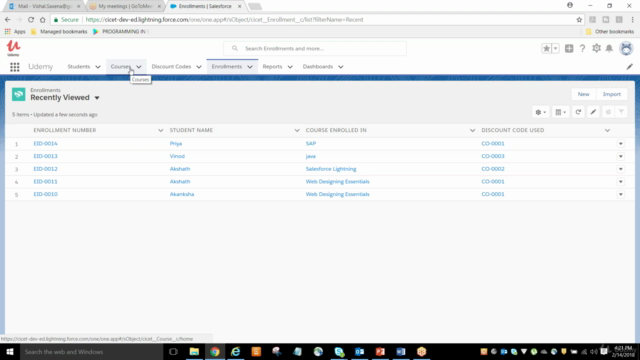The image size is (640, 360).
Task: Go to the Courses tab
Action: 120,67
